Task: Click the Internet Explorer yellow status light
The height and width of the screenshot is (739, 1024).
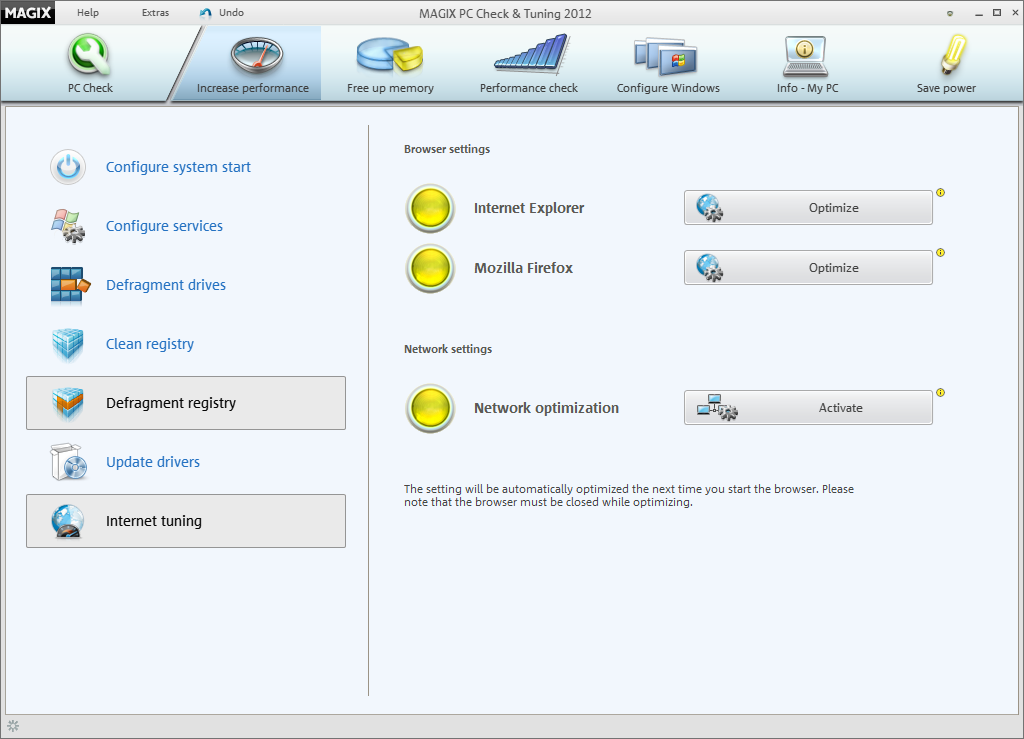Action: (430, 208)
